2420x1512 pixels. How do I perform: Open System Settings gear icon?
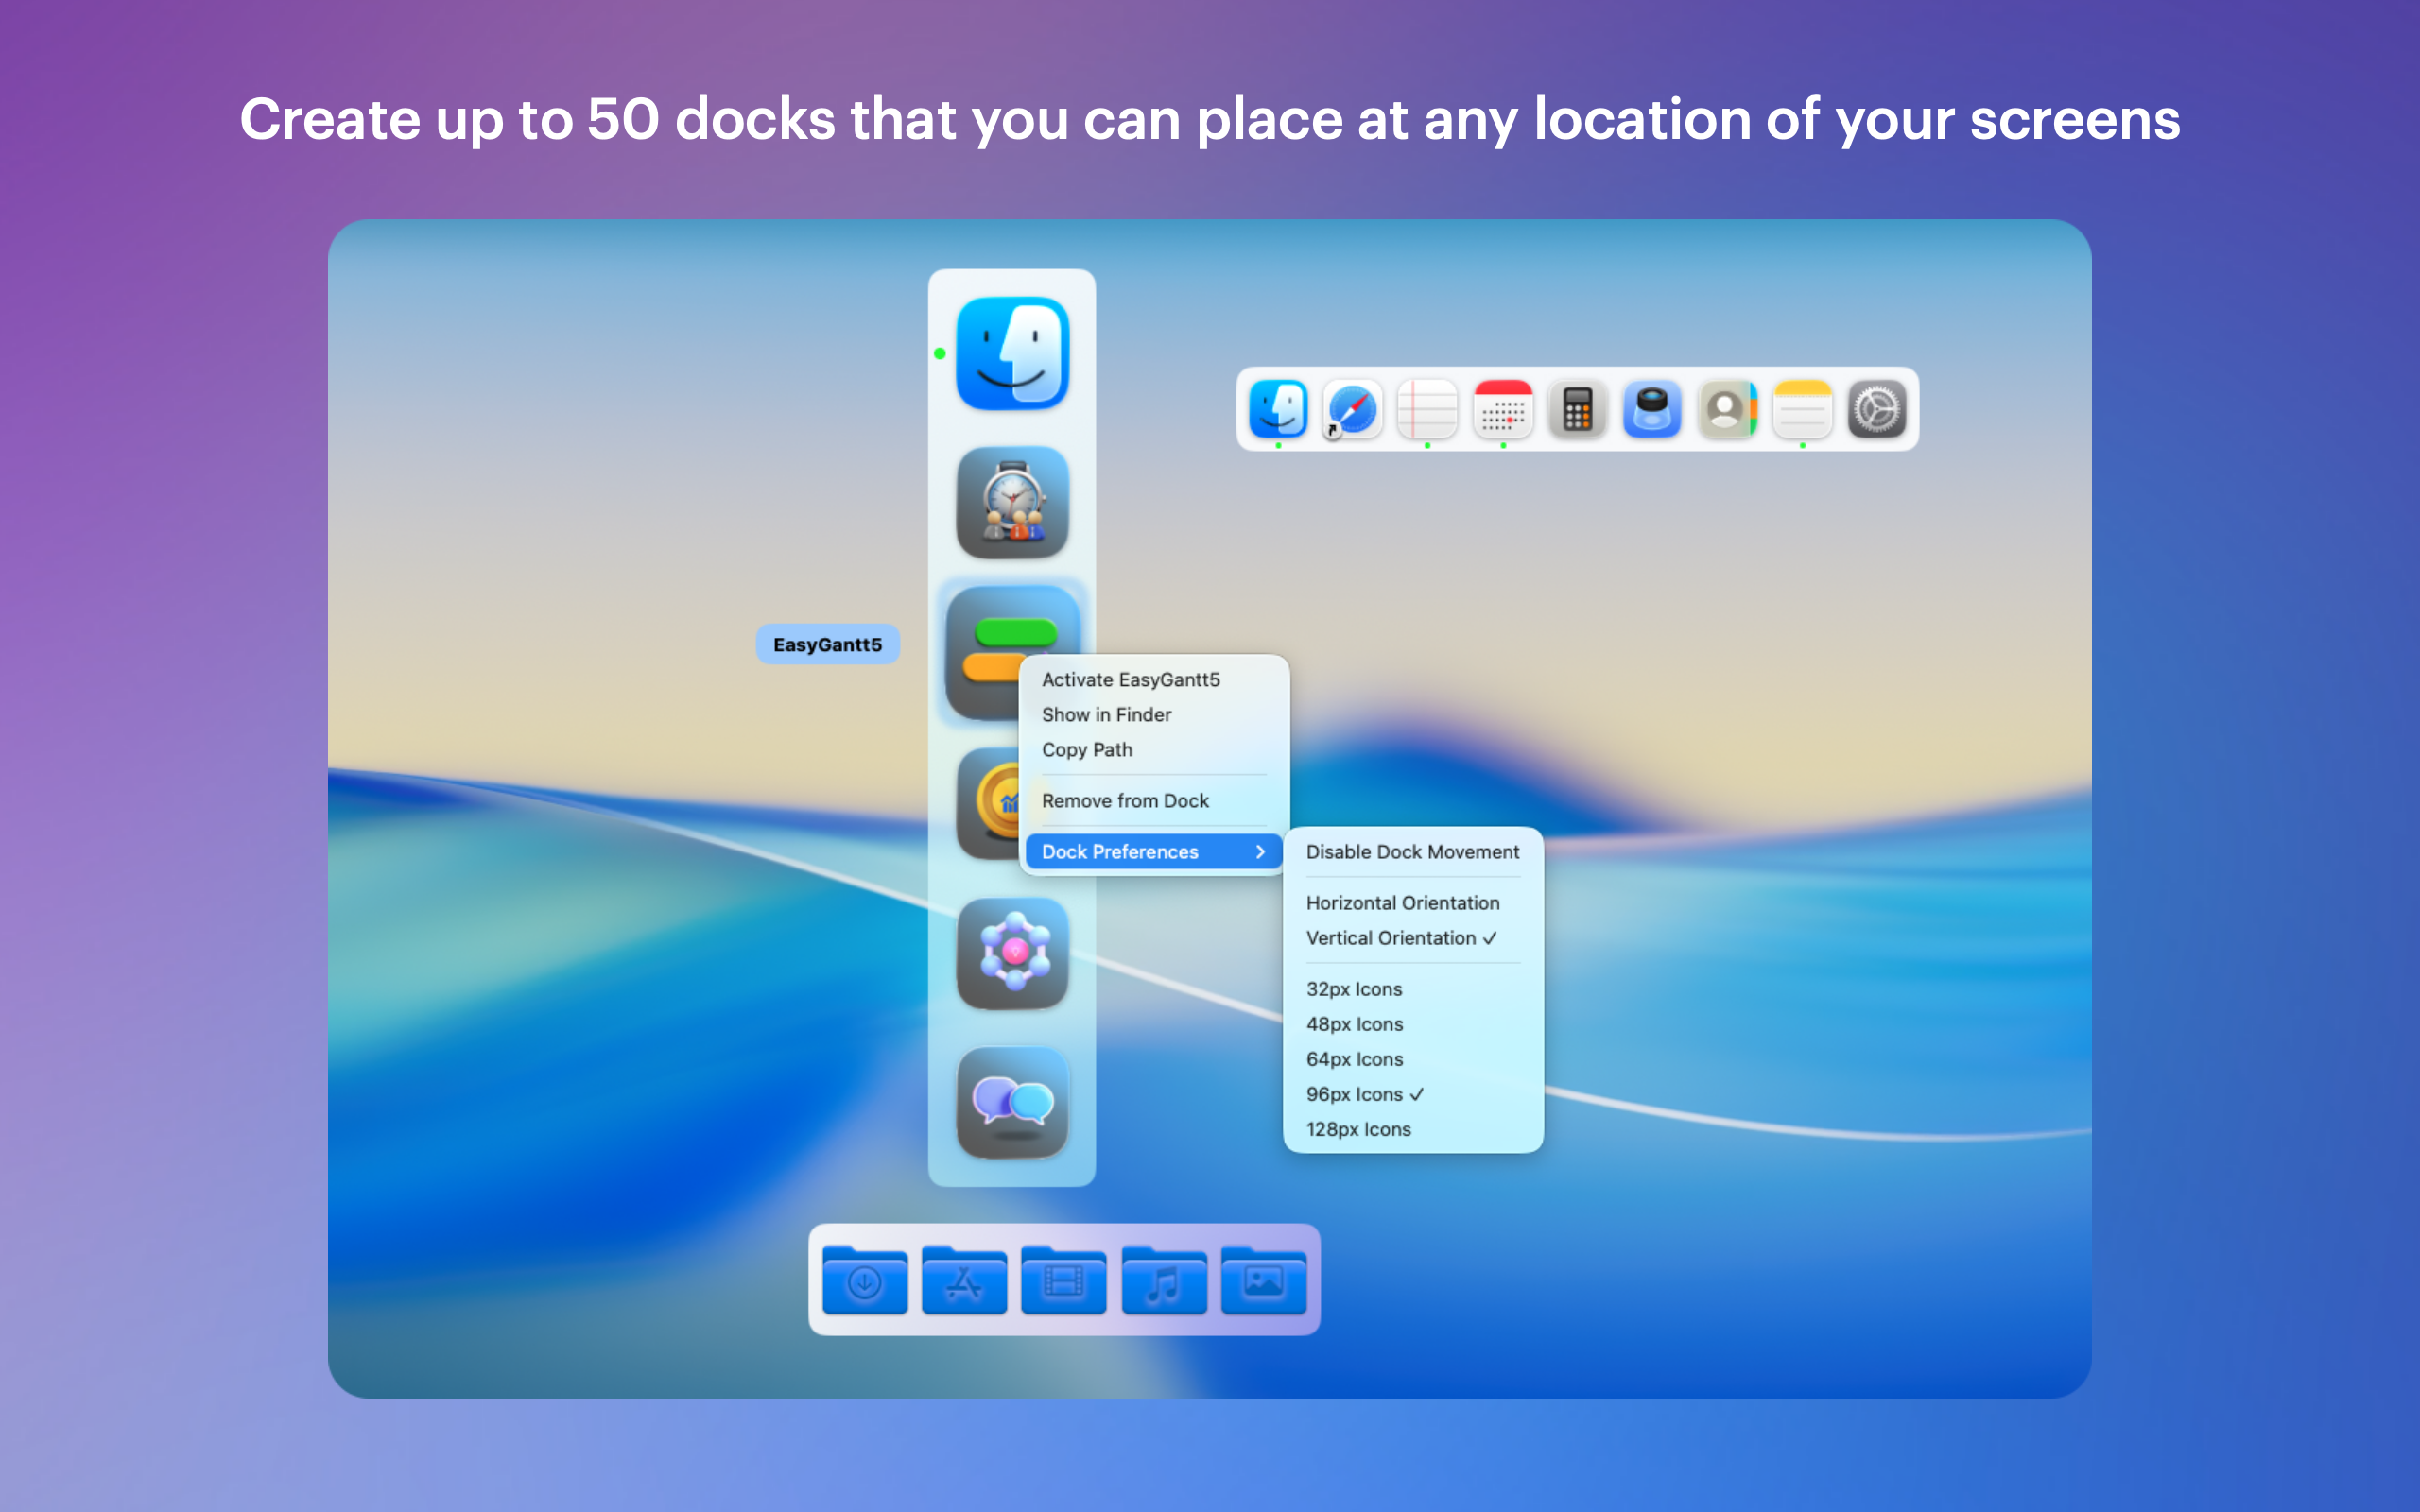coord(1877,410)
